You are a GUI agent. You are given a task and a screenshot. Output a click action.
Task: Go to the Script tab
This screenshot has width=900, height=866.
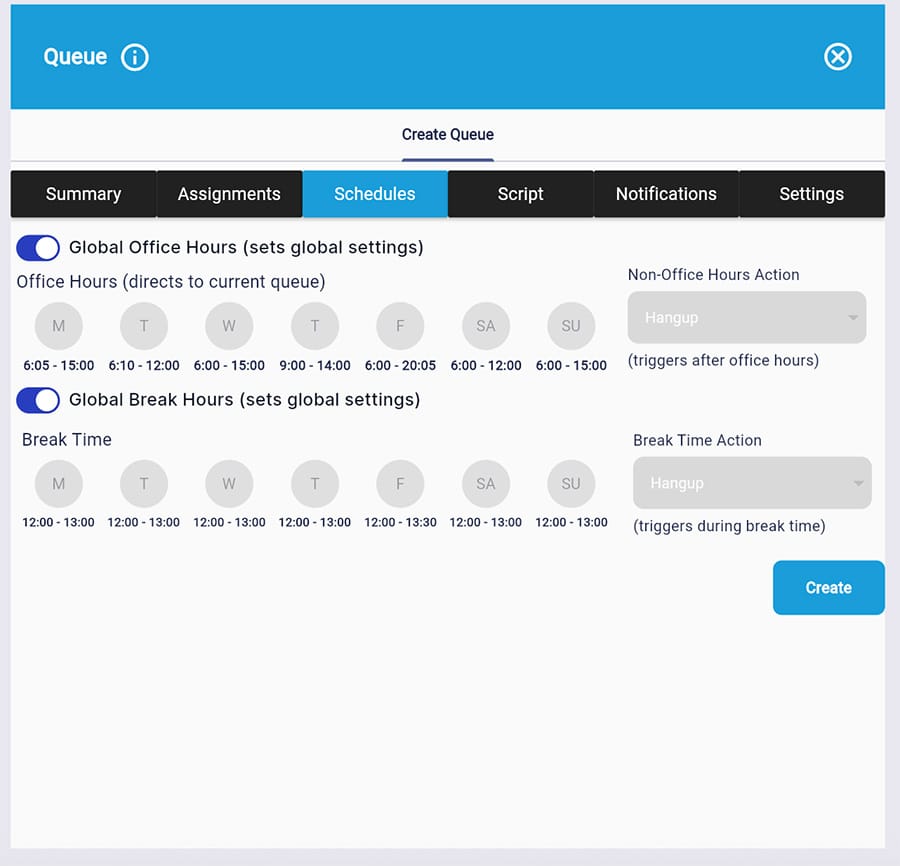point(520,194)
